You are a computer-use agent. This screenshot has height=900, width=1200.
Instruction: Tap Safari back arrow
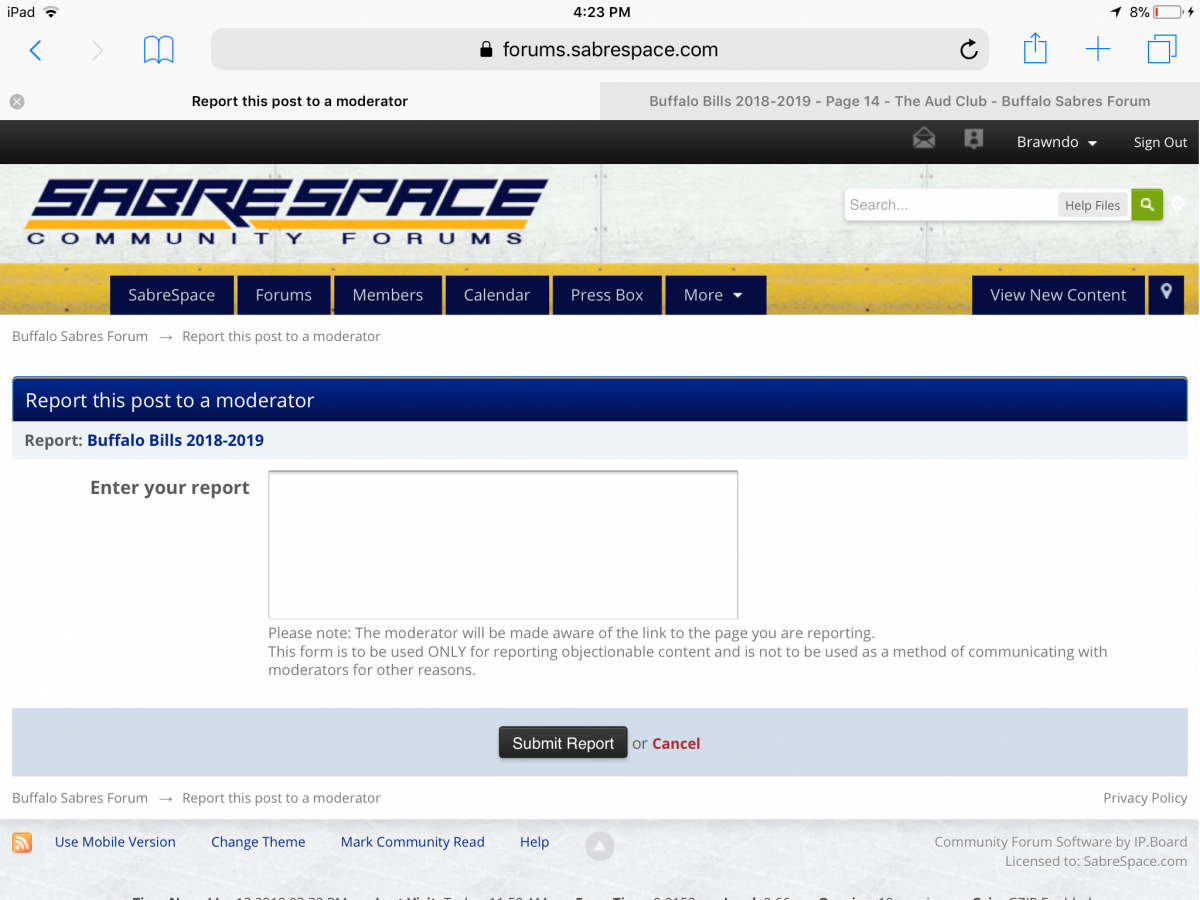click(36, 50)
